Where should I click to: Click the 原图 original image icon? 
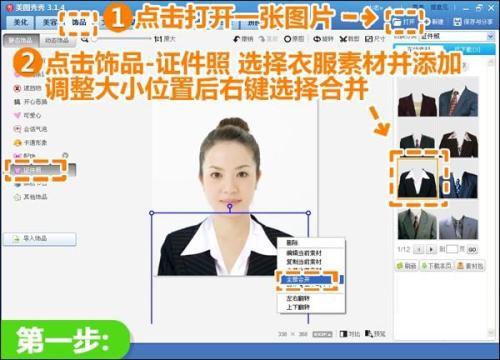pos(287,39)
